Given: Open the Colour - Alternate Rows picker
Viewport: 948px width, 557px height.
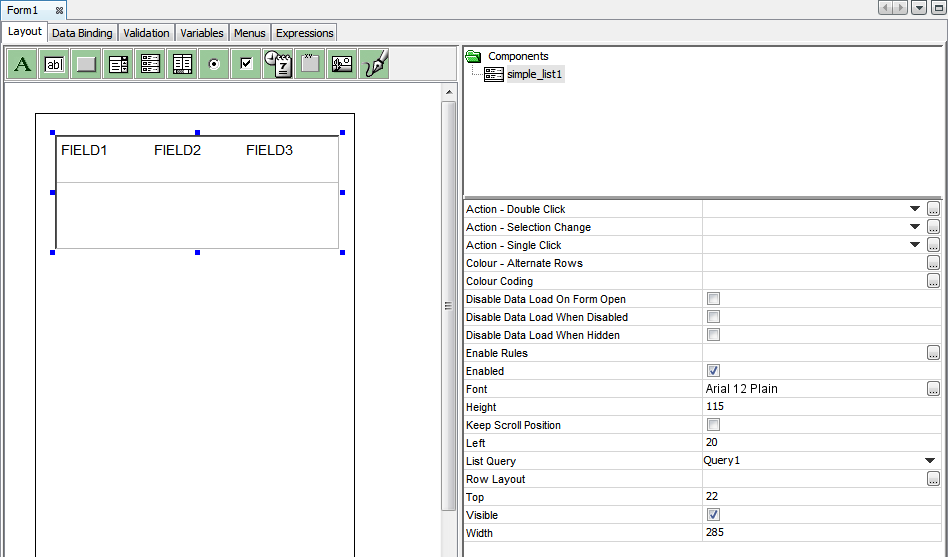Looking at the screenshot, I should click(933, 263).
